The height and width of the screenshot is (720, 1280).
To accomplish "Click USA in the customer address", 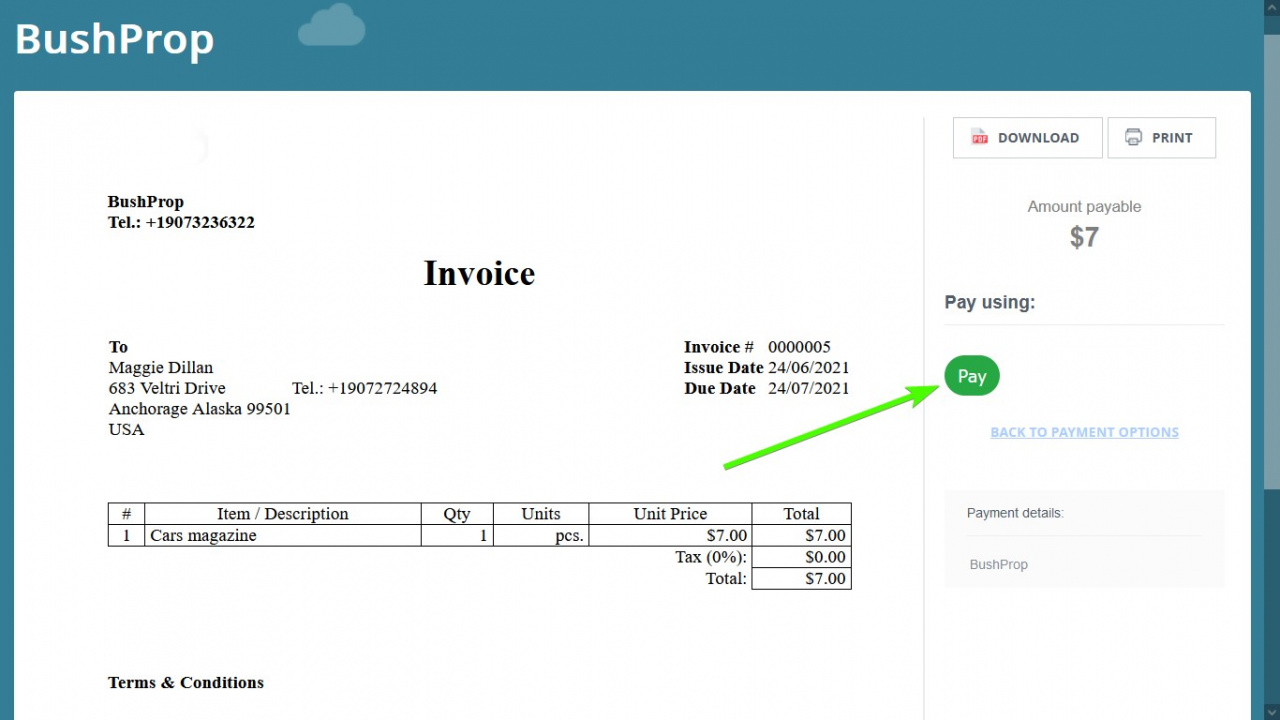I will coord(126,430).
